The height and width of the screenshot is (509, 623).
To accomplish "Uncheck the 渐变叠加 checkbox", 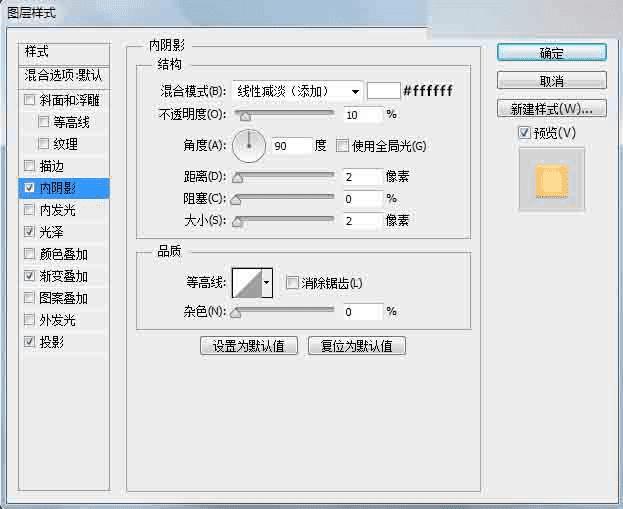I will 29,275.
